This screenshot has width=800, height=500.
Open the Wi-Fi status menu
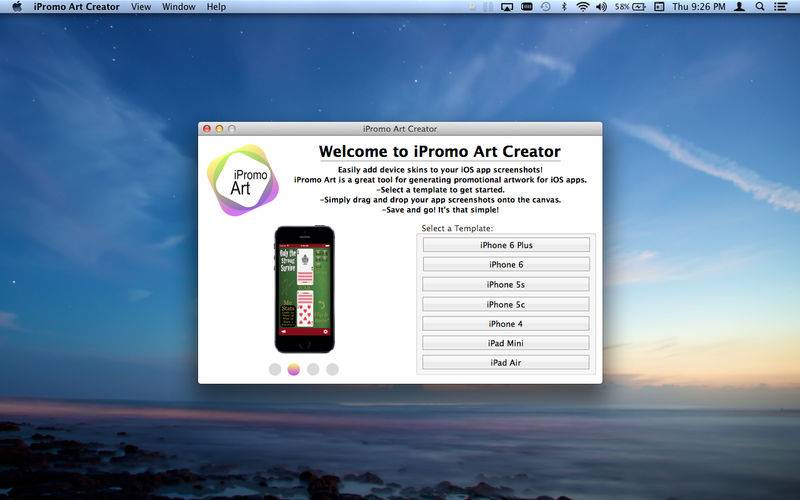[583, 7]
